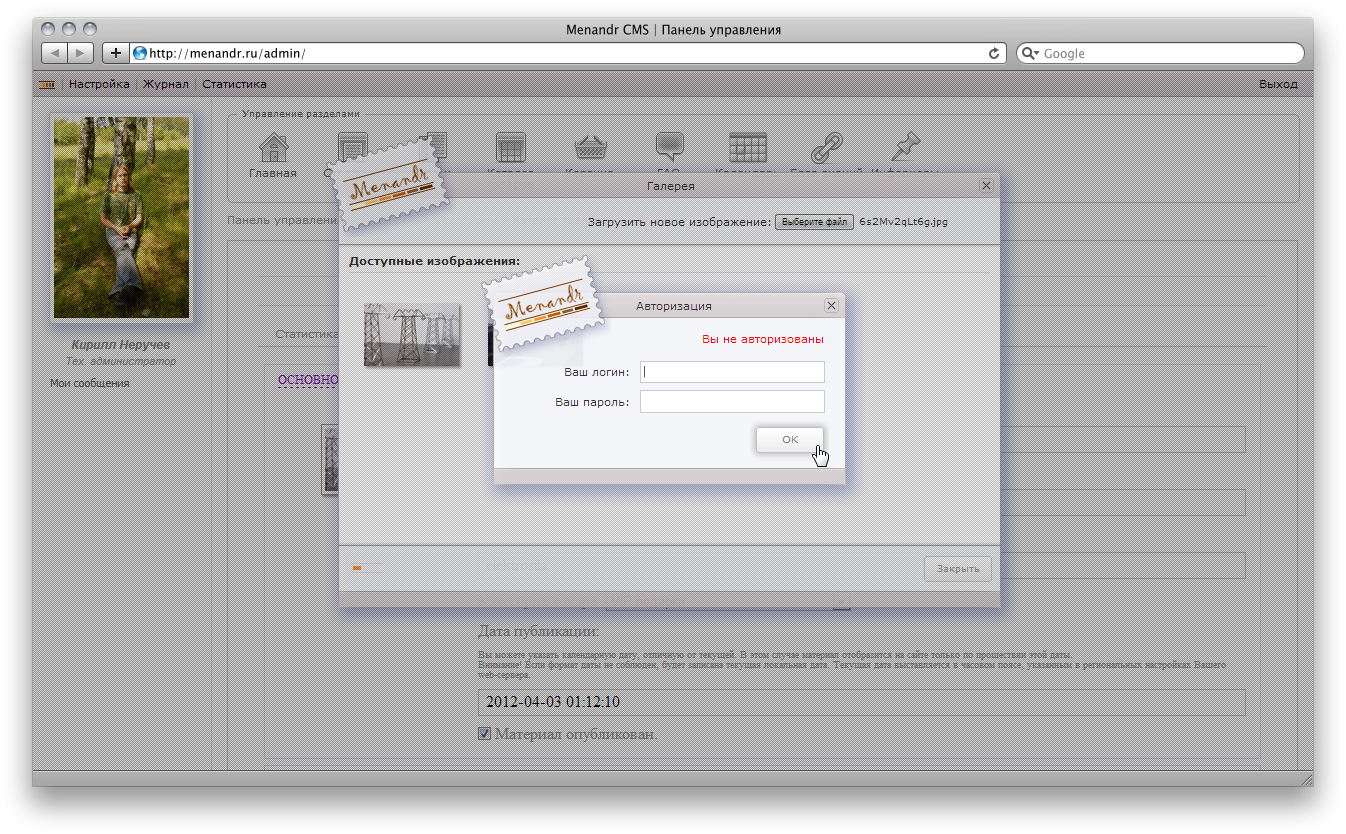This screenshot has height=834, width=1346.
Task: Open Мои сообщения link
Action: click(89, 382)
